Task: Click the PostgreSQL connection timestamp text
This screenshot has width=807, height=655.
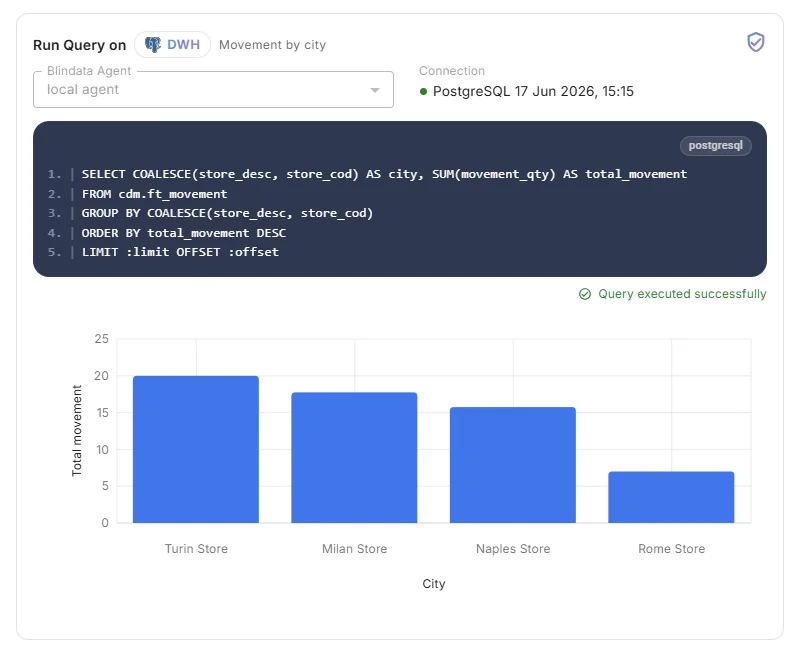Action: (x=533, y=92)
